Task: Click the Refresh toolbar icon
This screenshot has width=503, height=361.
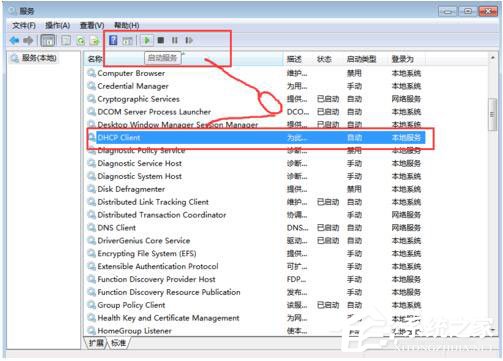Action: [x=81, y=41]
